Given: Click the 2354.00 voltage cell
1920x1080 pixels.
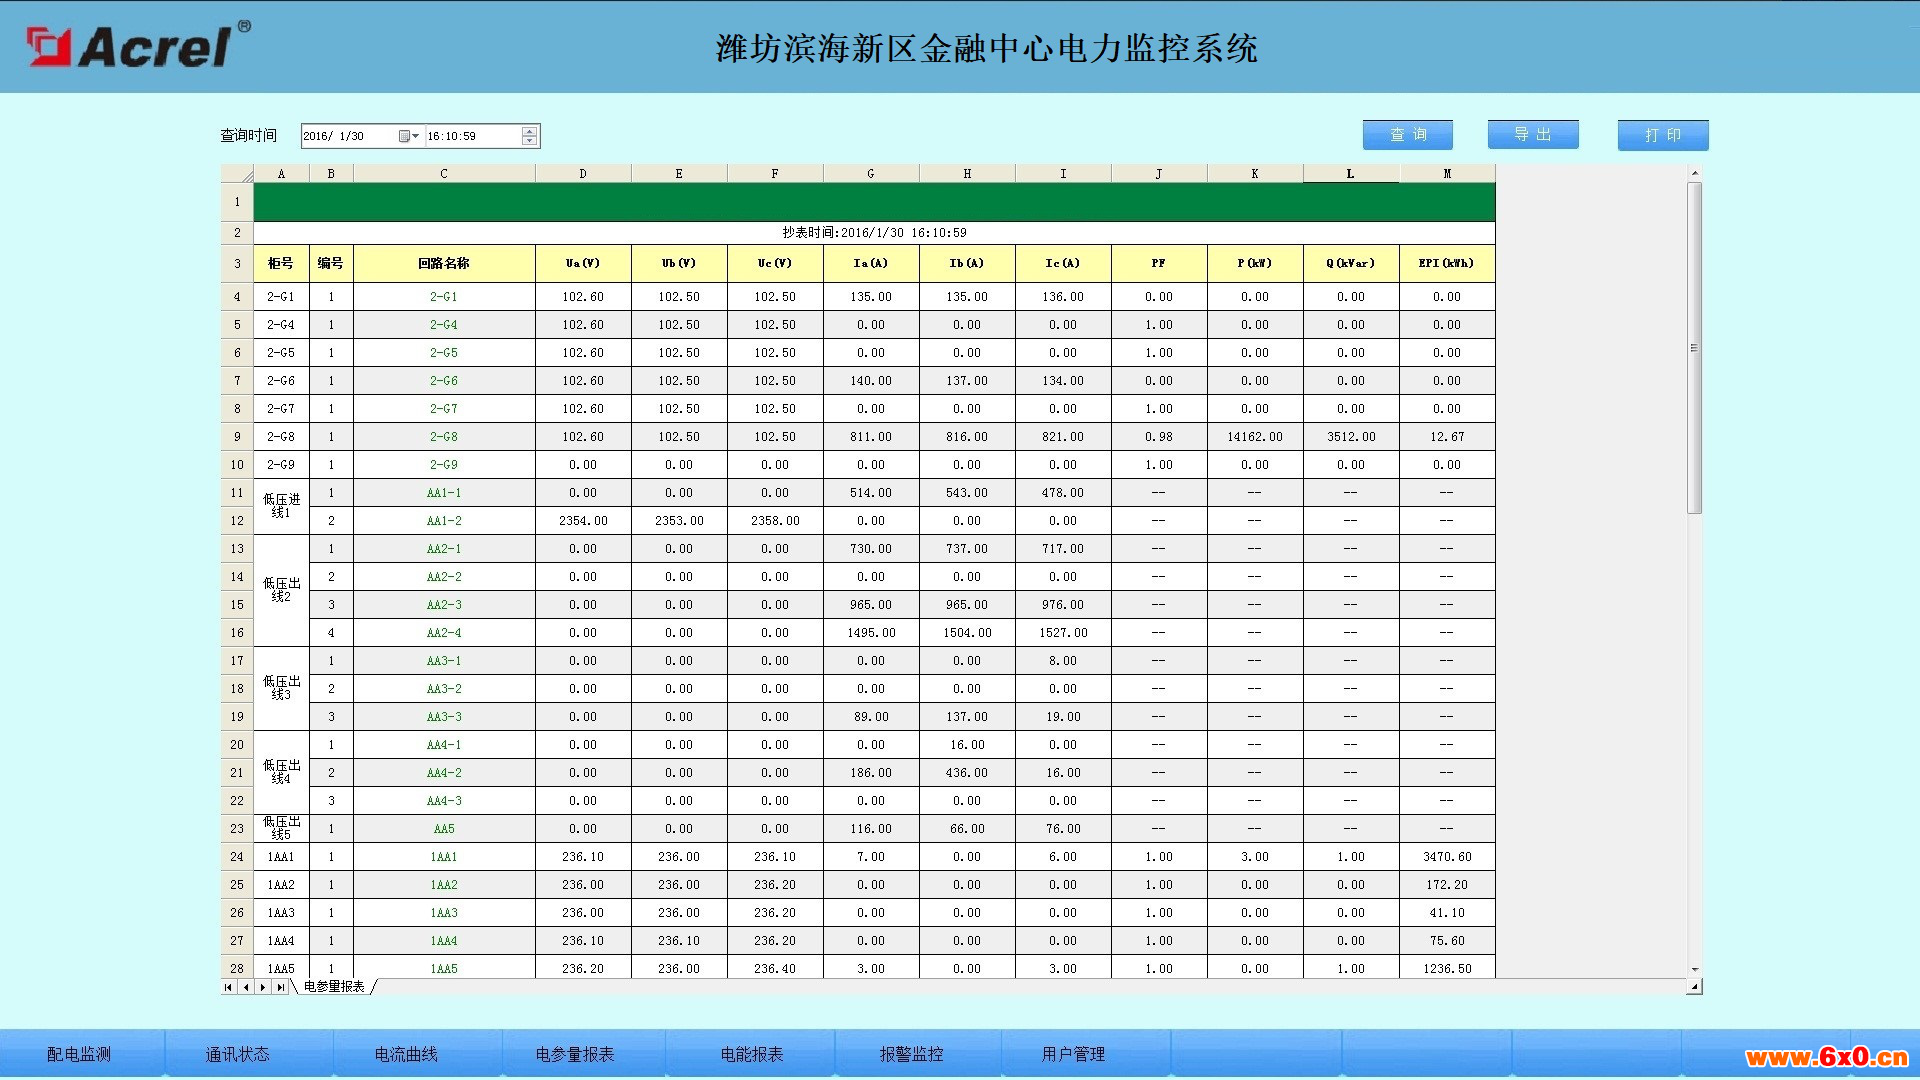Looking at the screenshot, I should click(x=583, y=521).
